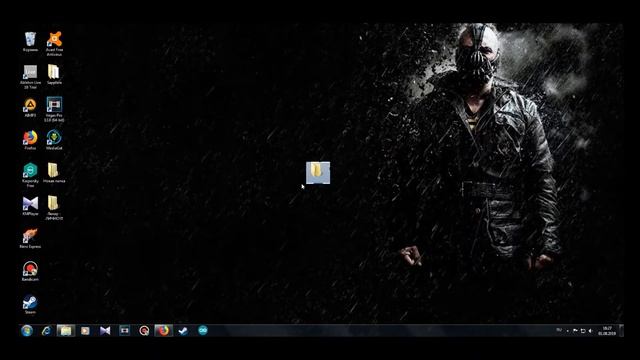Select the Sapphire folder on desktop
Image resolution: width=640 pixels, height=360 pixels.
(54, 75)
